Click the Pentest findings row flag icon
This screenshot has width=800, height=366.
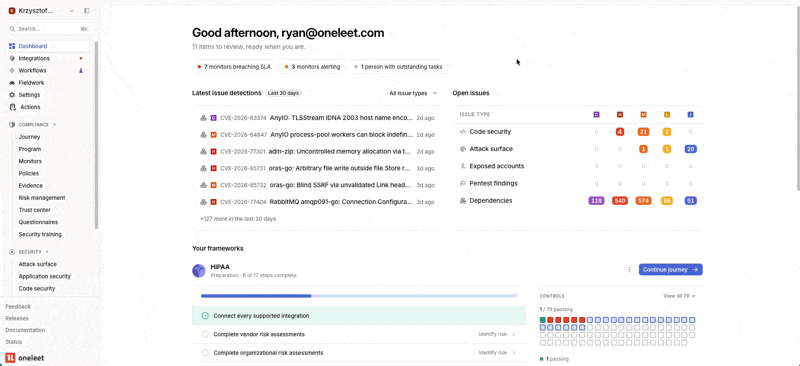click(x=463, y=183)
